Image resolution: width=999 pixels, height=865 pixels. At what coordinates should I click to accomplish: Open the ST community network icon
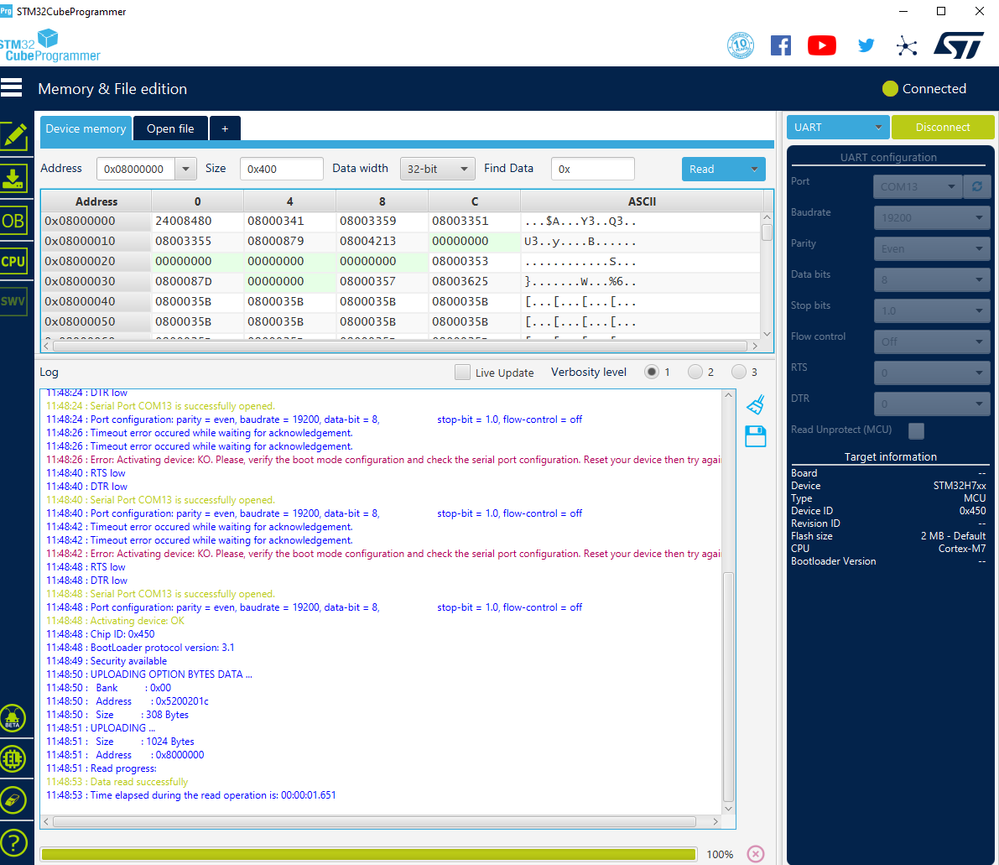pyautogui.click(x=906, y=46)
